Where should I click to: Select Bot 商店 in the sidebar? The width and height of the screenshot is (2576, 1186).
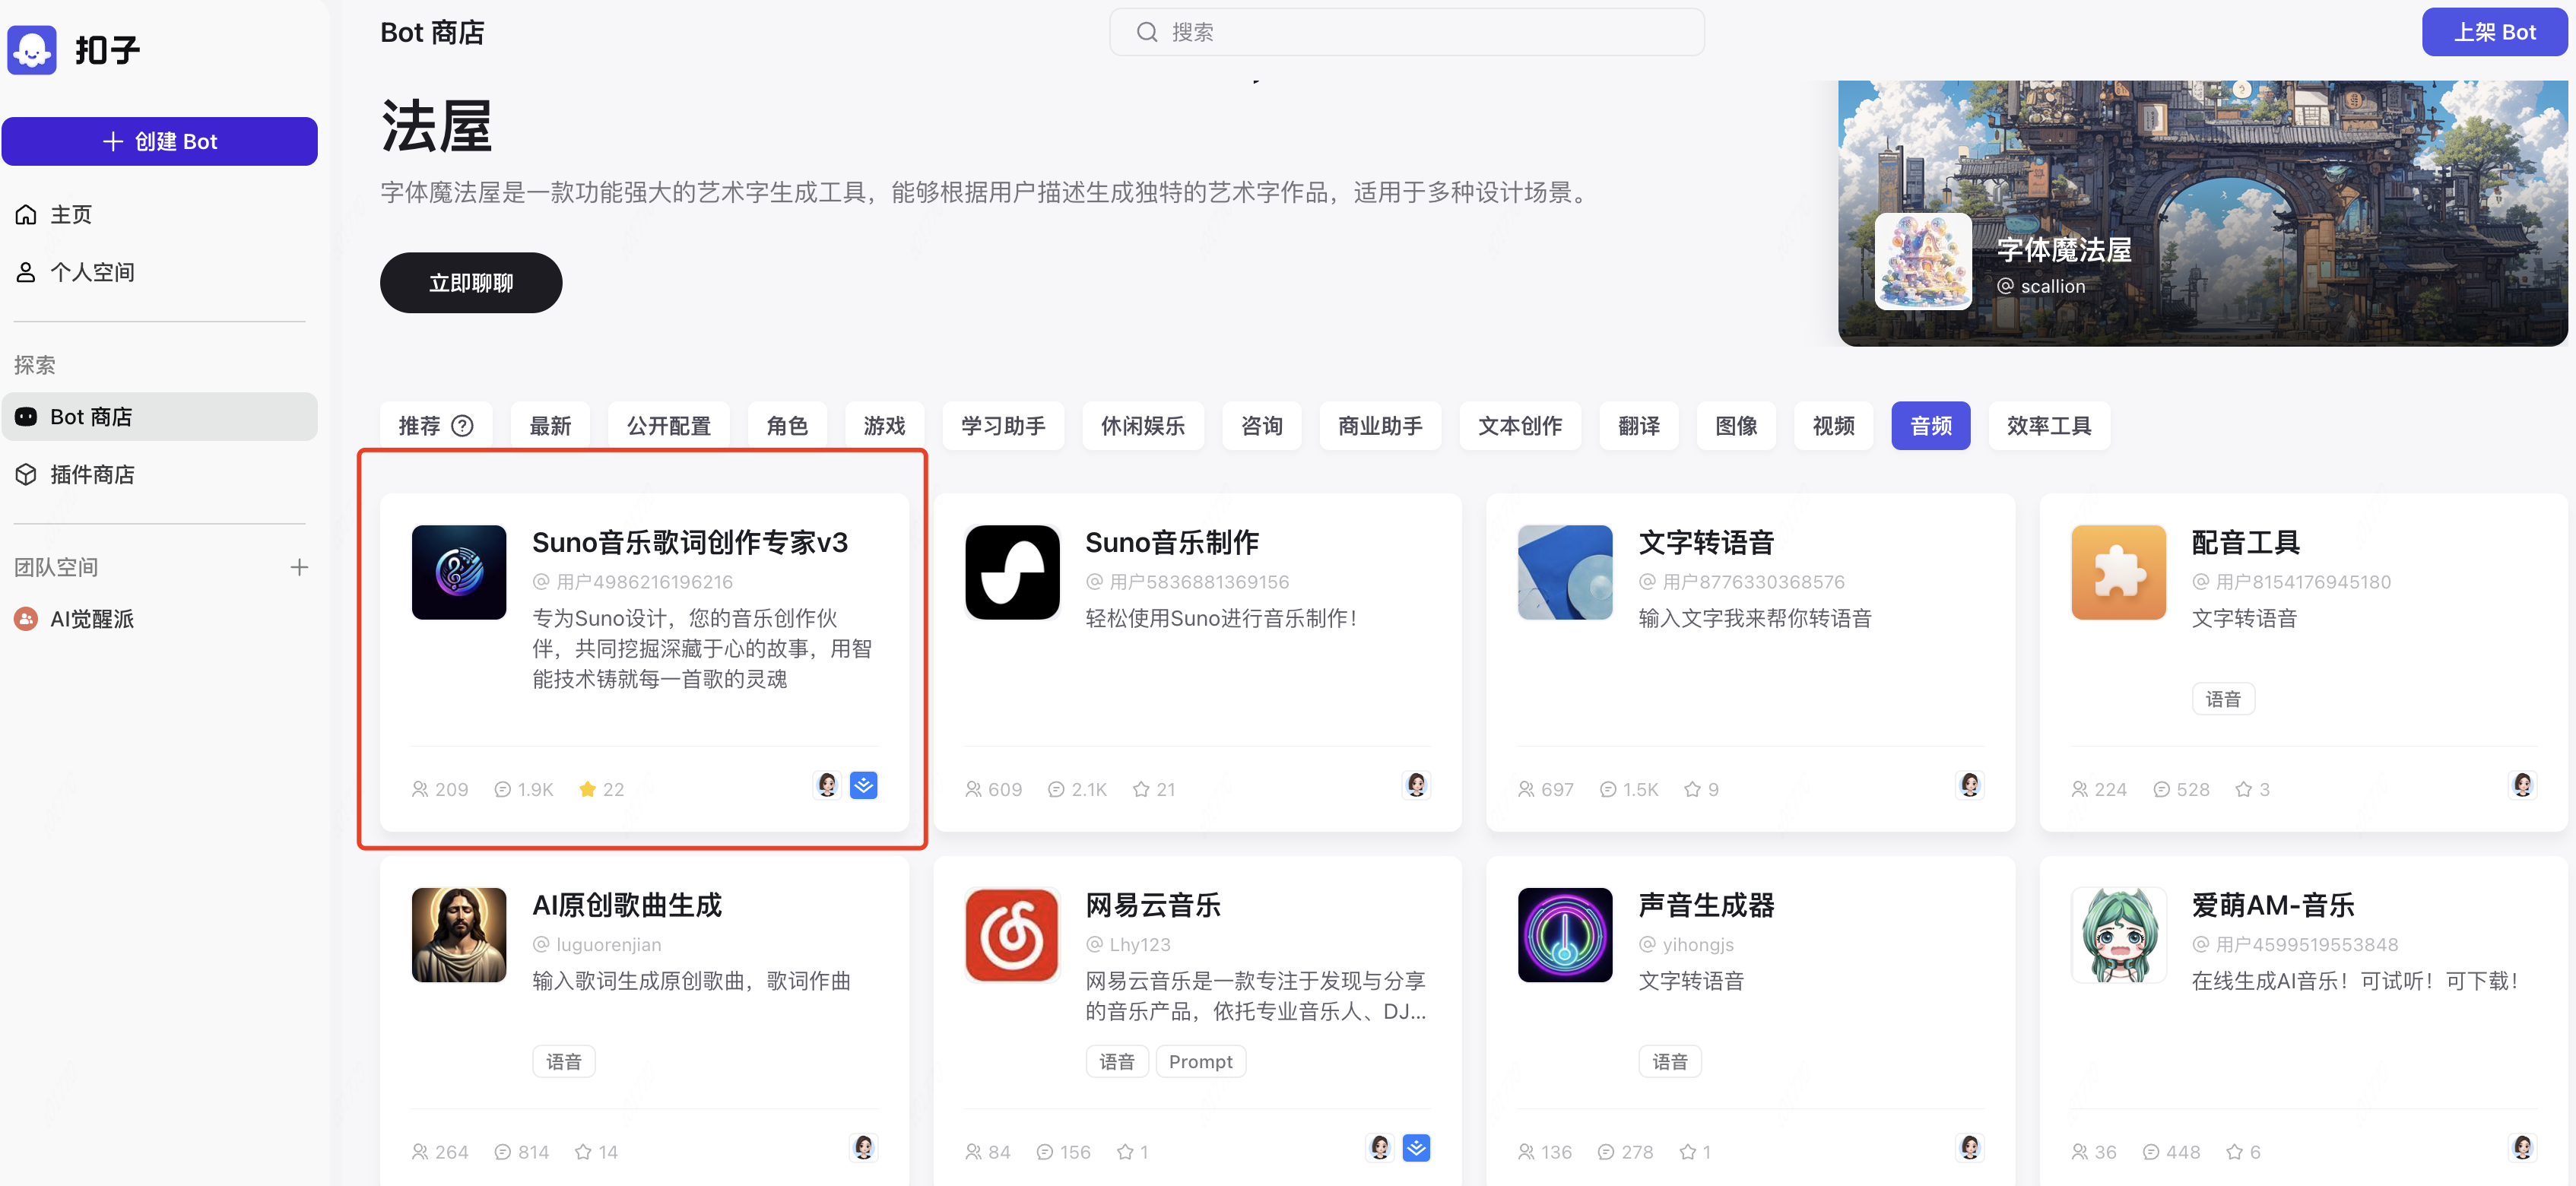click(160, 416)
